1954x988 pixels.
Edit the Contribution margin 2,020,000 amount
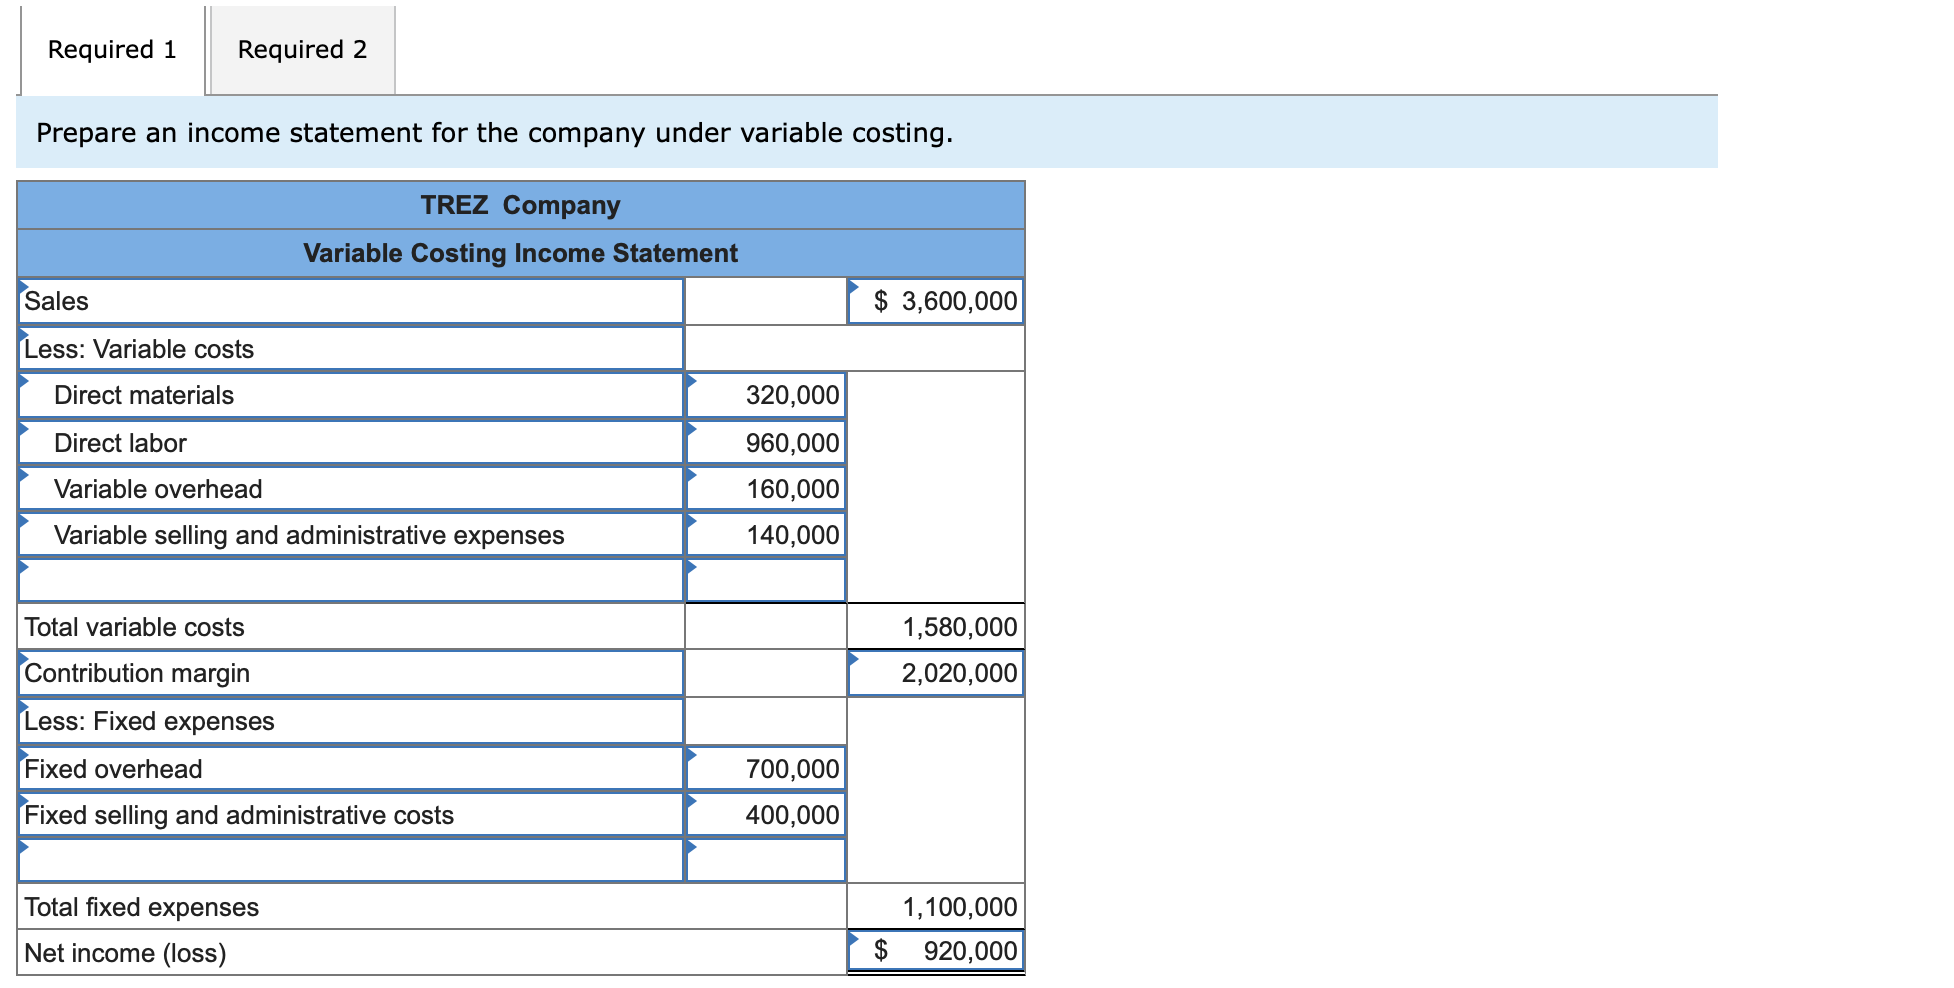(936, 673)
